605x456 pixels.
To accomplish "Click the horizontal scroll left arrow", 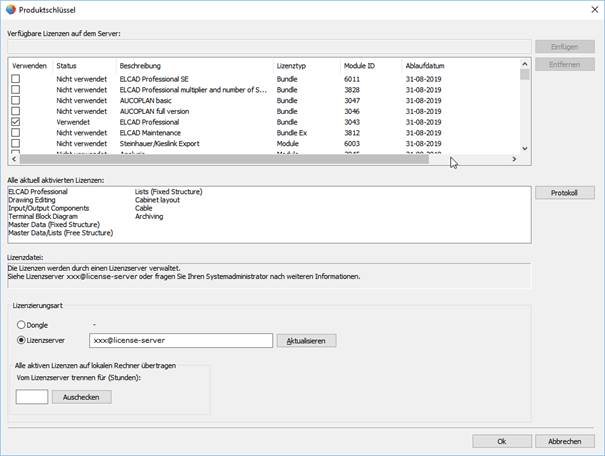I will point(14,159).
